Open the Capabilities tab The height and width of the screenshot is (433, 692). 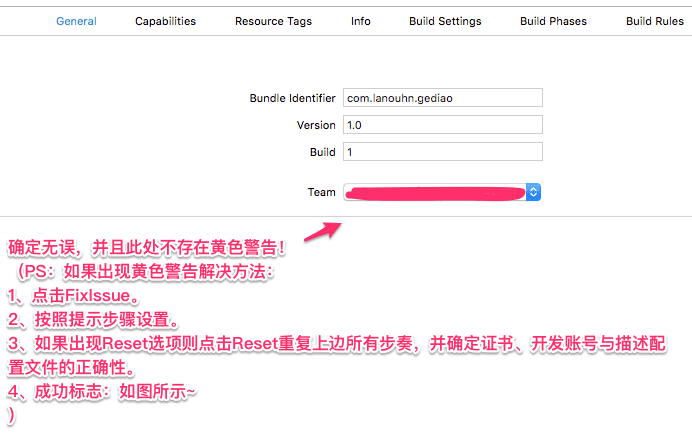click(x=165, y=21)
